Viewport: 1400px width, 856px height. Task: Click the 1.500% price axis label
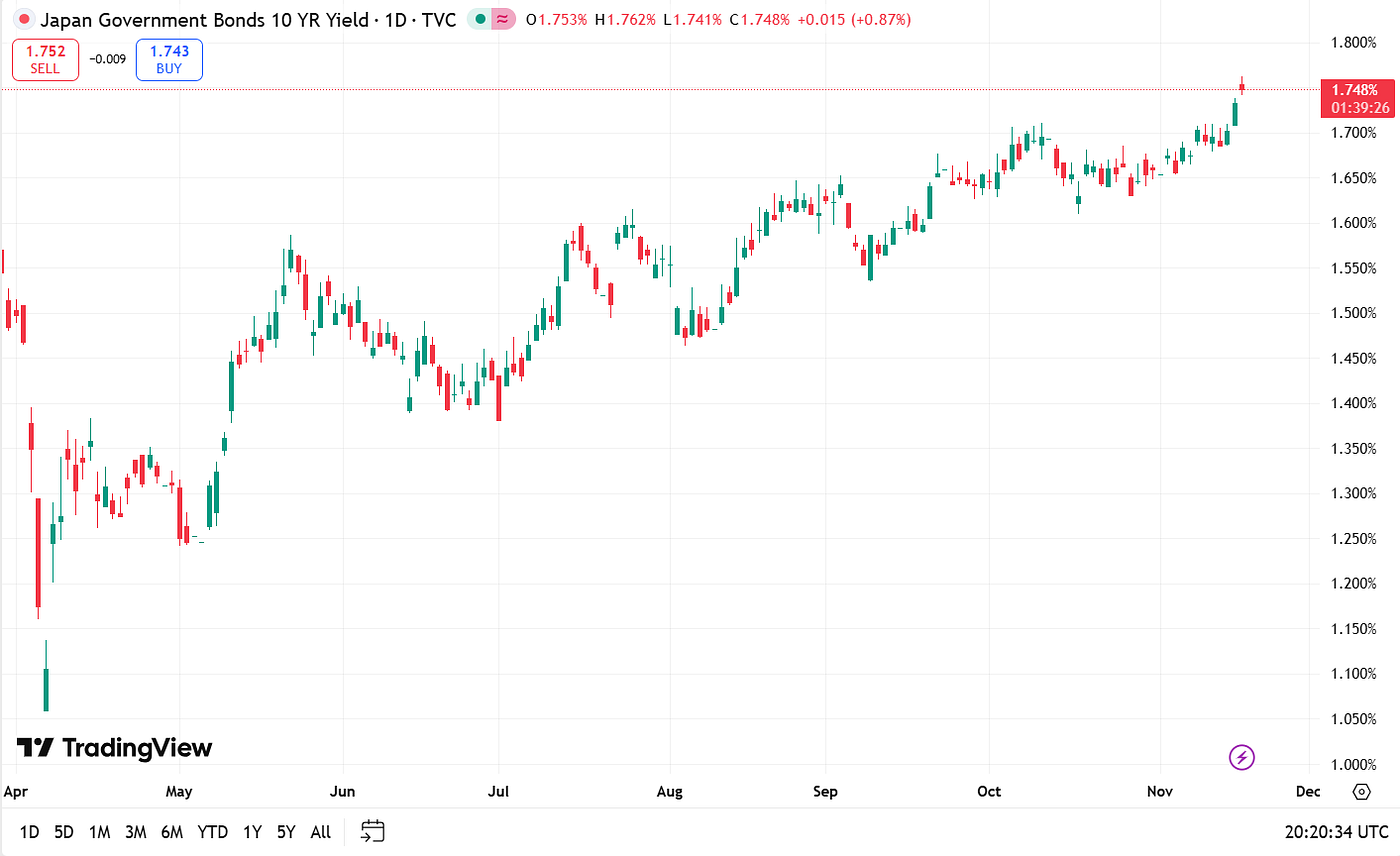[x=1355, y=313]
